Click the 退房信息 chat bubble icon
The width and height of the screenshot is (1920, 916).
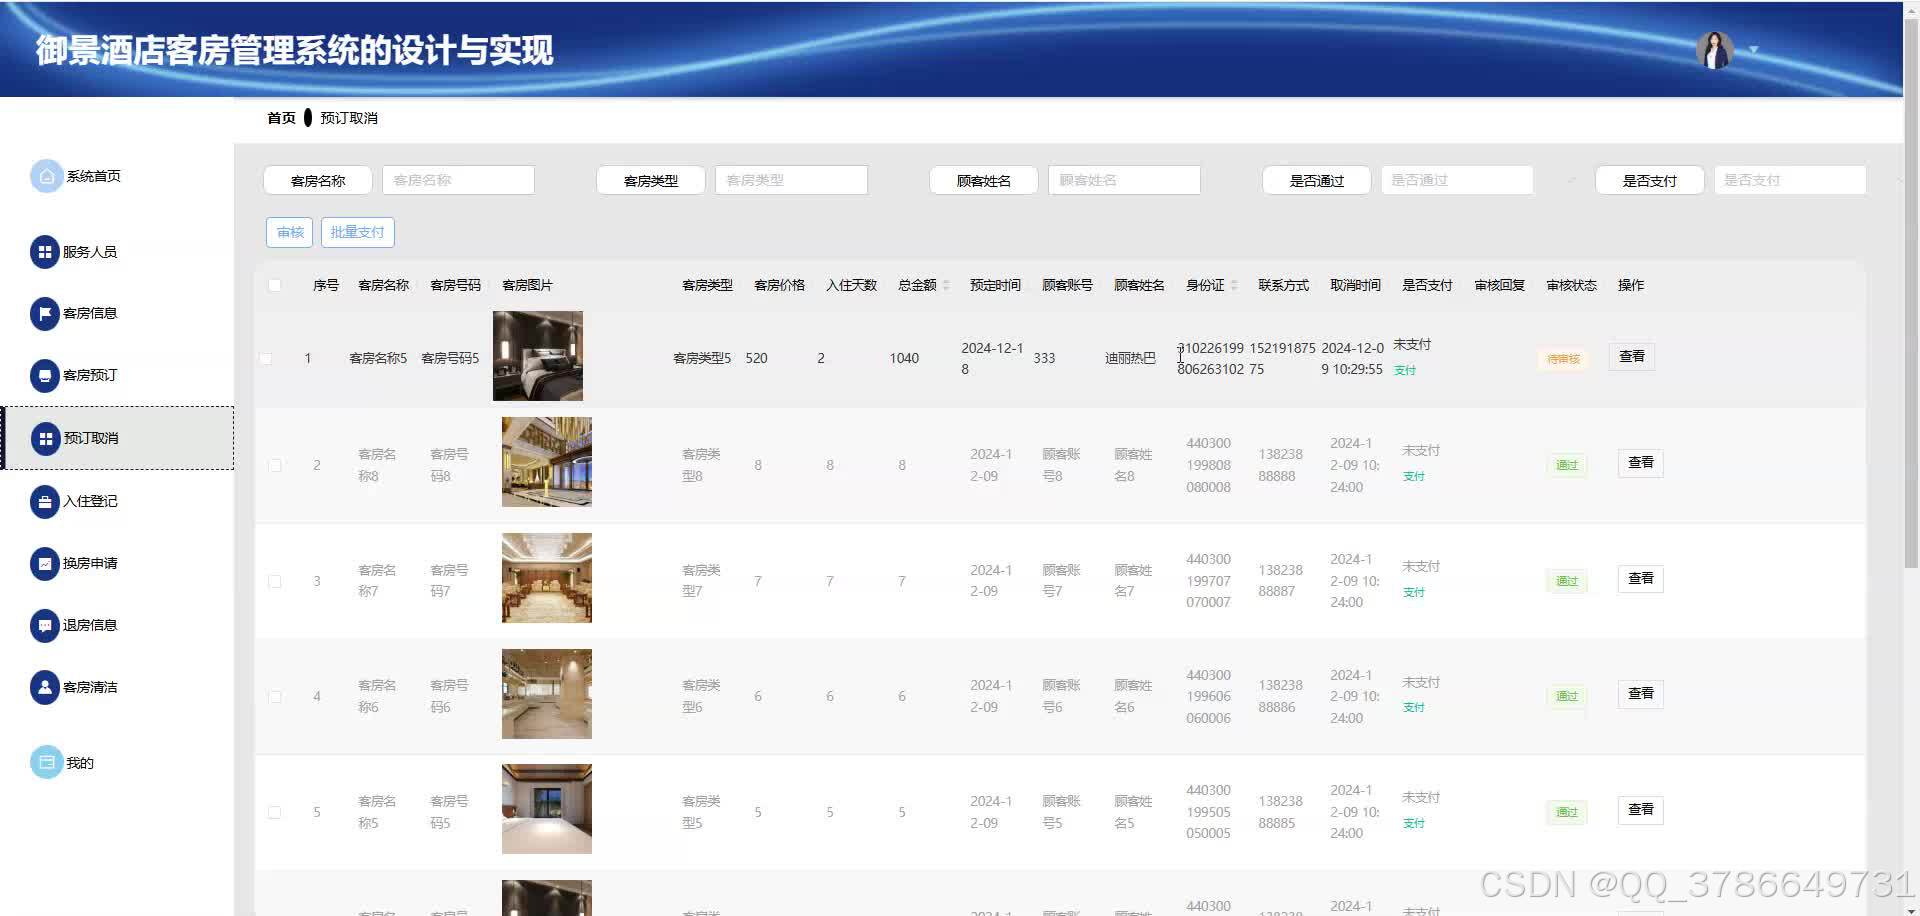44,625
